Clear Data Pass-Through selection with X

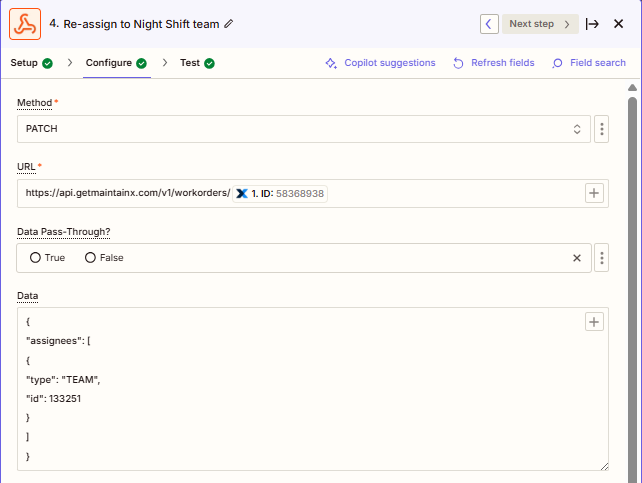(576, 258)
